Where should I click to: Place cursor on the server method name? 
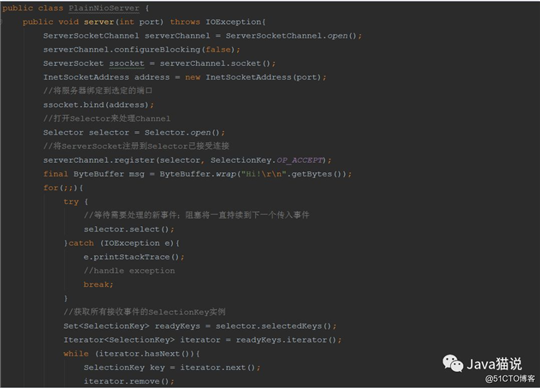pos(99,22)
